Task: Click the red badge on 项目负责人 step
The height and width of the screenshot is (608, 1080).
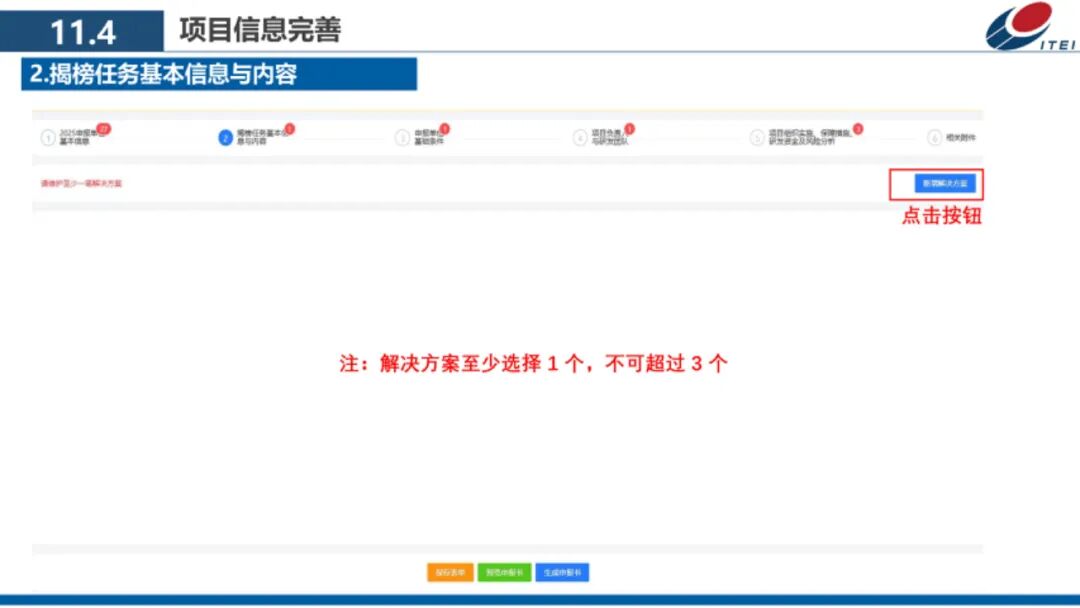Action: [x=629, y=128]
